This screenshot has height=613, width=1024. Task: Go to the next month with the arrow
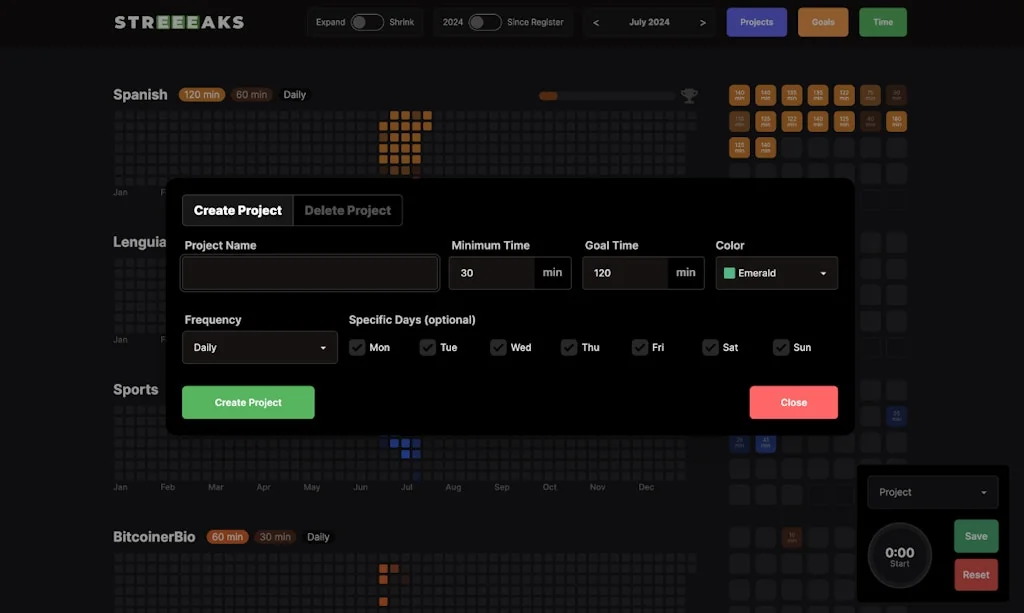pos(703,21)
